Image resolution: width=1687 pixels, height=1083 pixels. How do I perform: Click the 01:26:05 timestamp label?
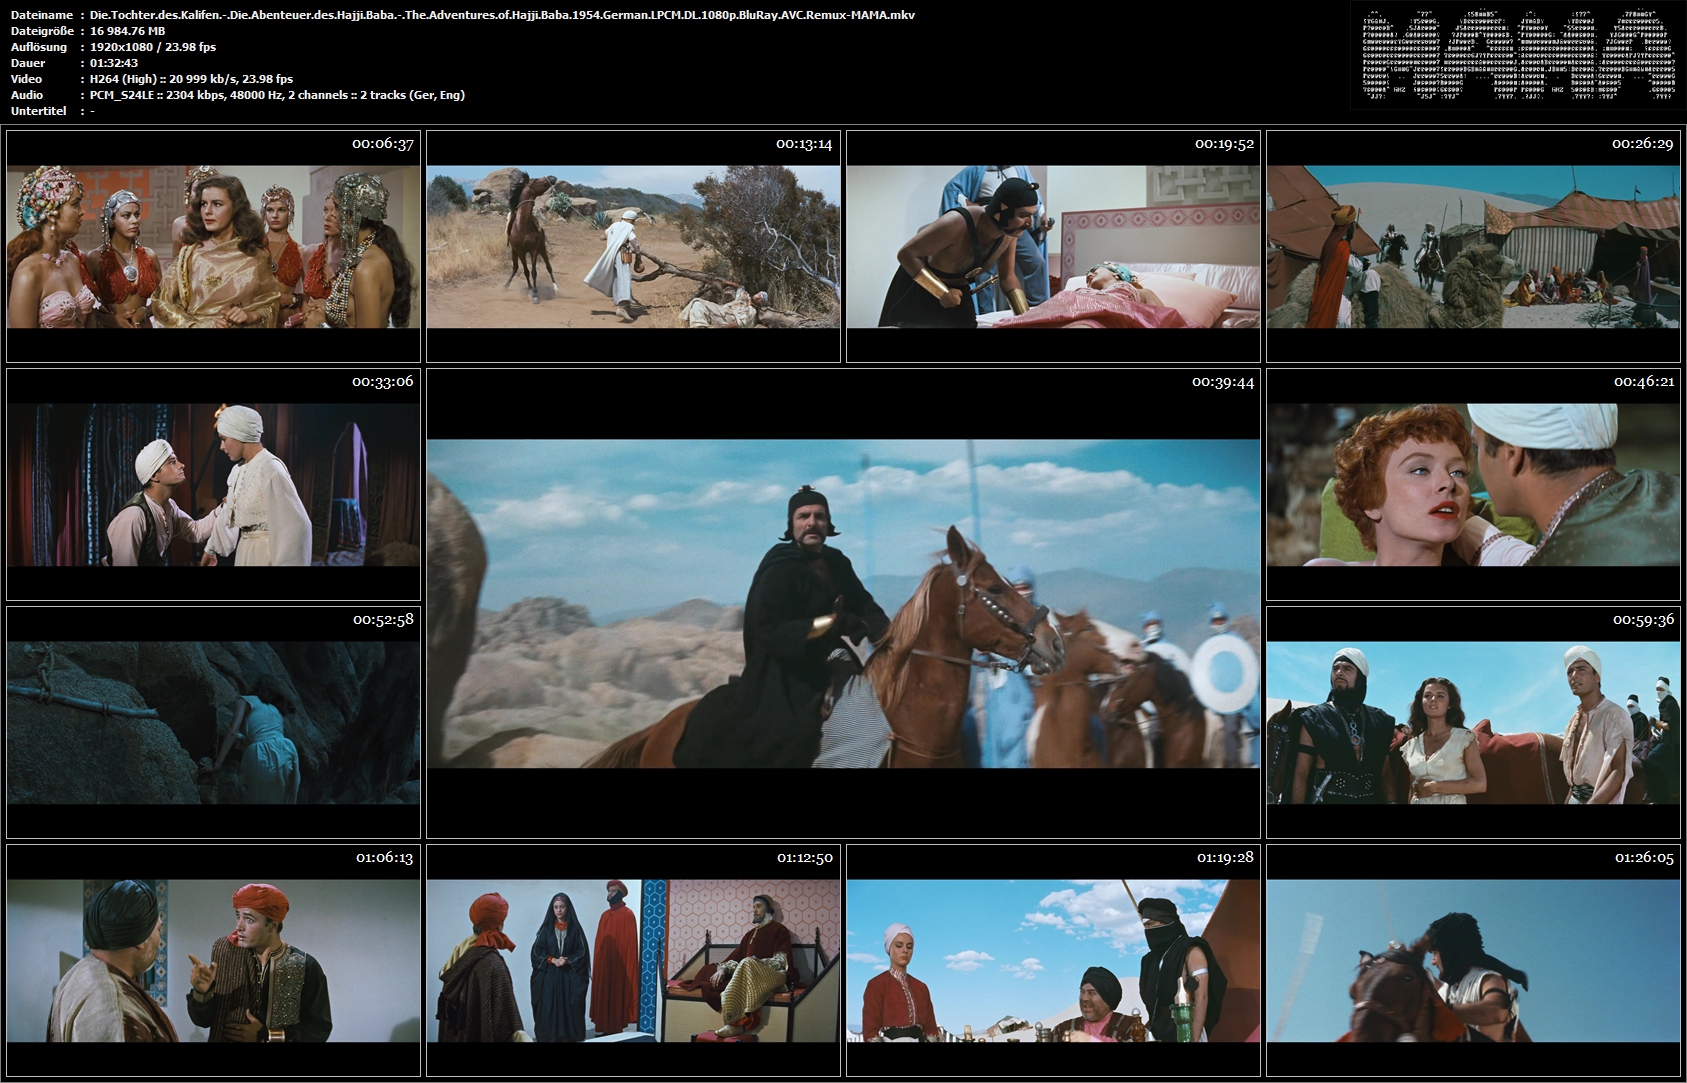1644,858
